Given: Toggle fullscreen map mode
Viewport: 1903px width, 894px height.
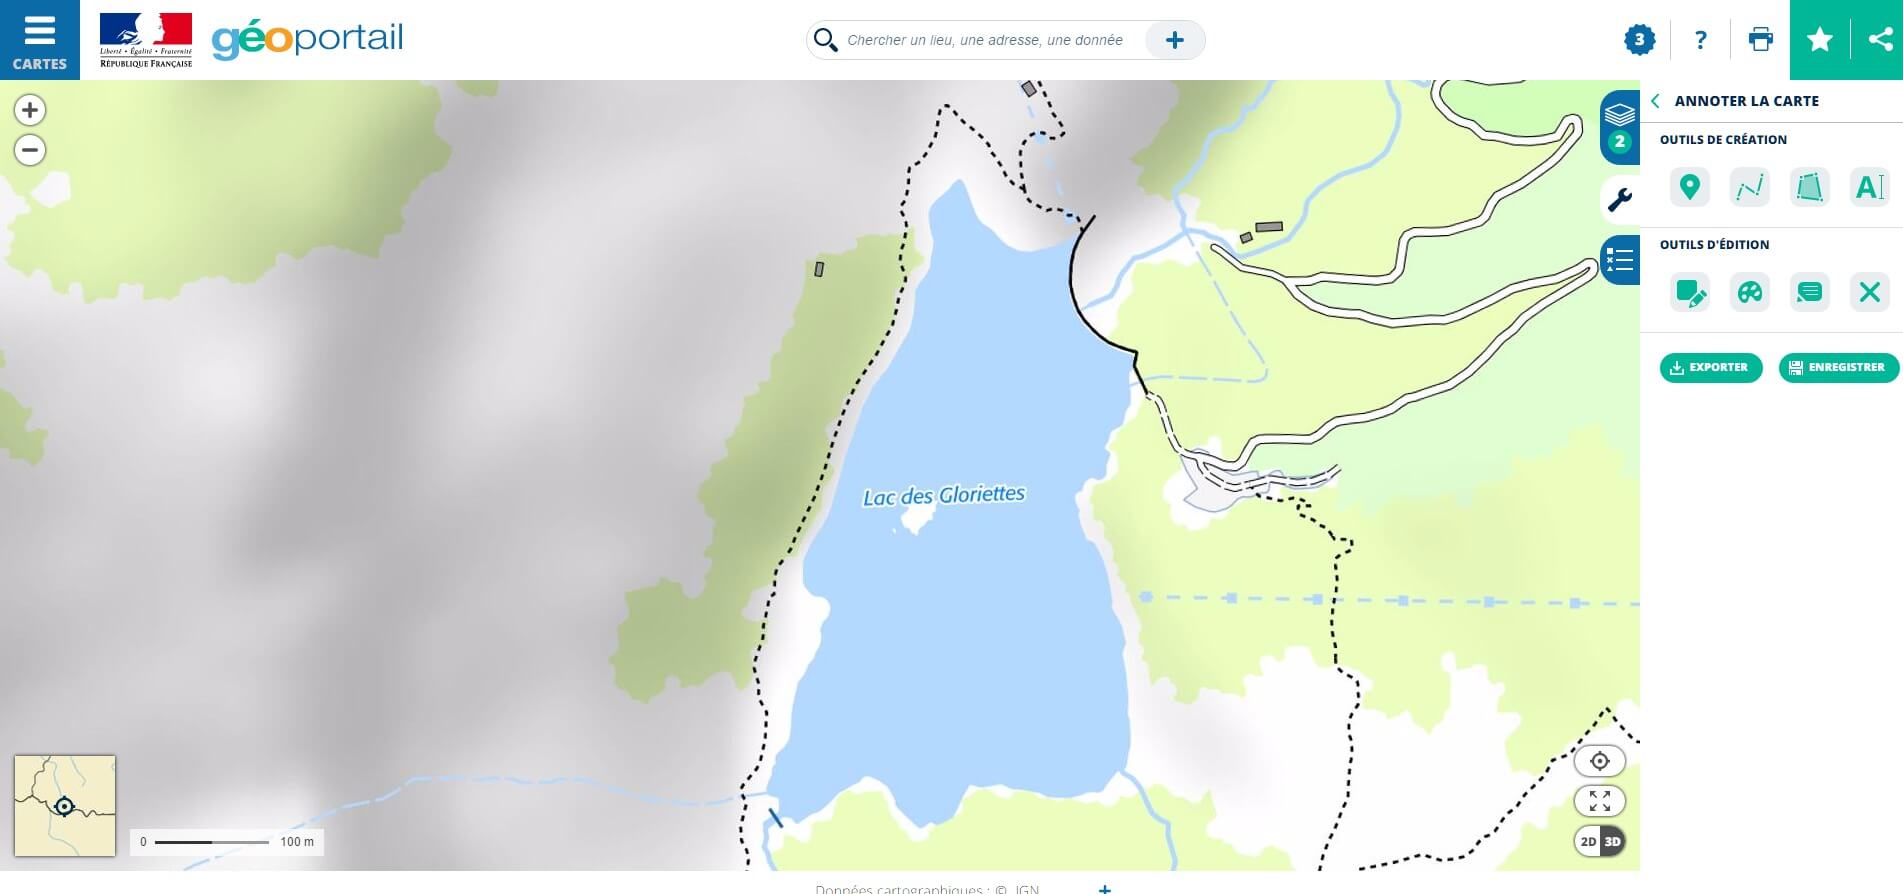Looking at the screenshot, I should point(1599,801).
